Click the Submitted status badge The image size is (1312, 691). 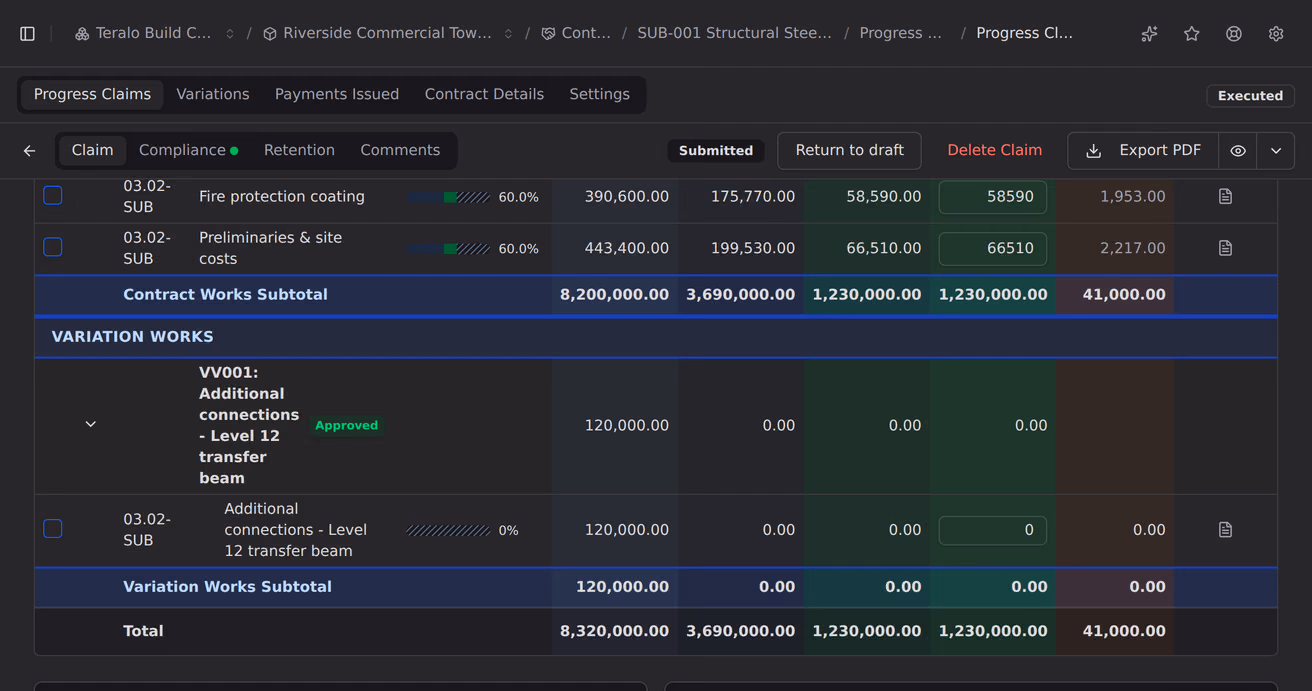pyautogui.click(x=716, y=151)
